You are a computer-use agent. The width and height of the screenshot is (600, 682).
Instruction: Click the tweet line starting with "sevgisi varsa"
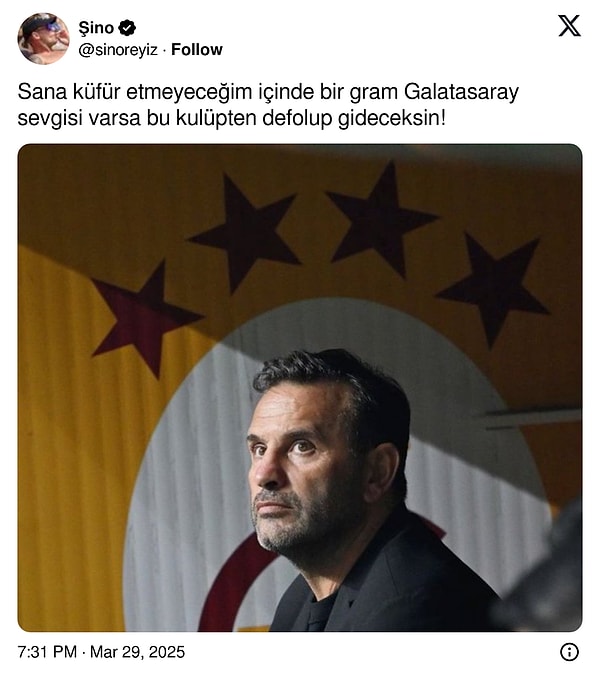231,118
